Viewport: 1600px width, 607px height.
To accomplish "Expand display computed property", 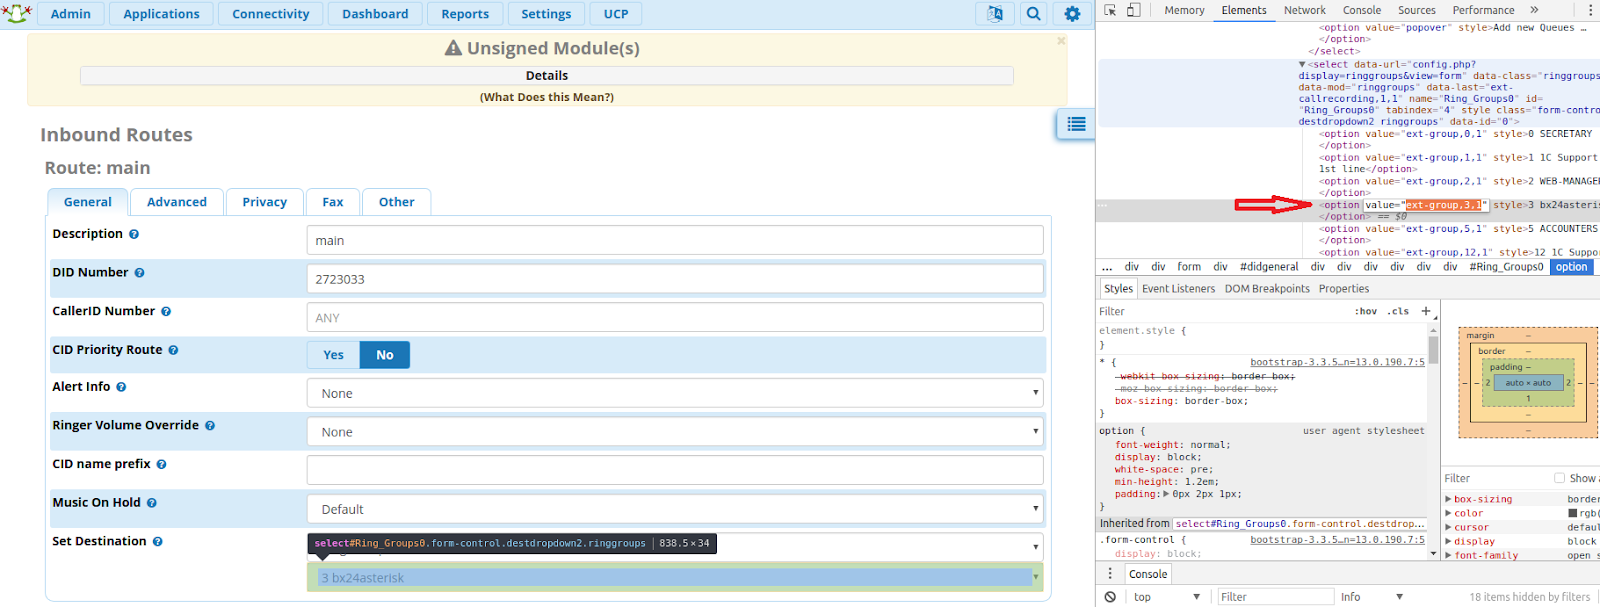I will pyautogui.click(x=1448, y=541).
